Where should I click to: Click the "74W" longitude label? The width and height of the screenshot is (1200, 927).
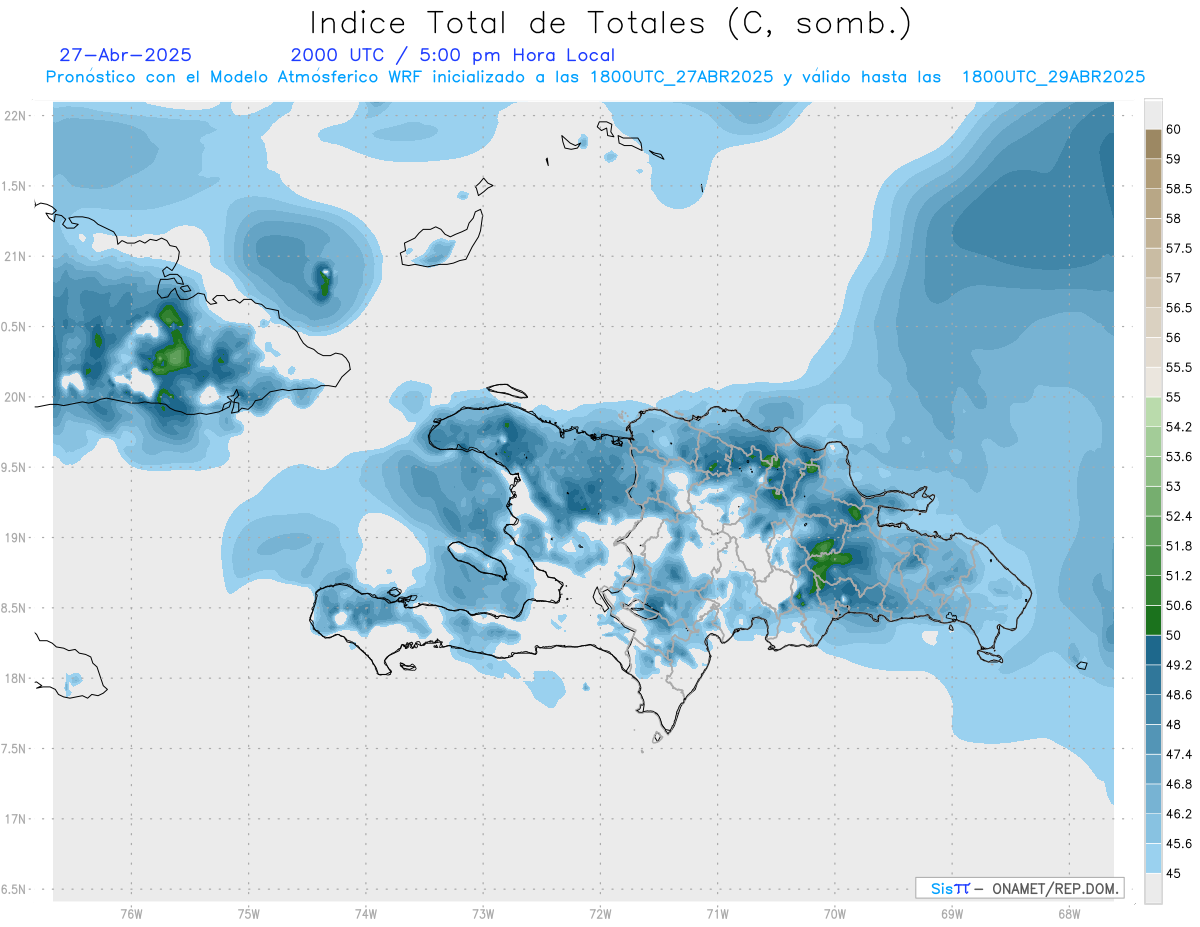pos(365,914)
